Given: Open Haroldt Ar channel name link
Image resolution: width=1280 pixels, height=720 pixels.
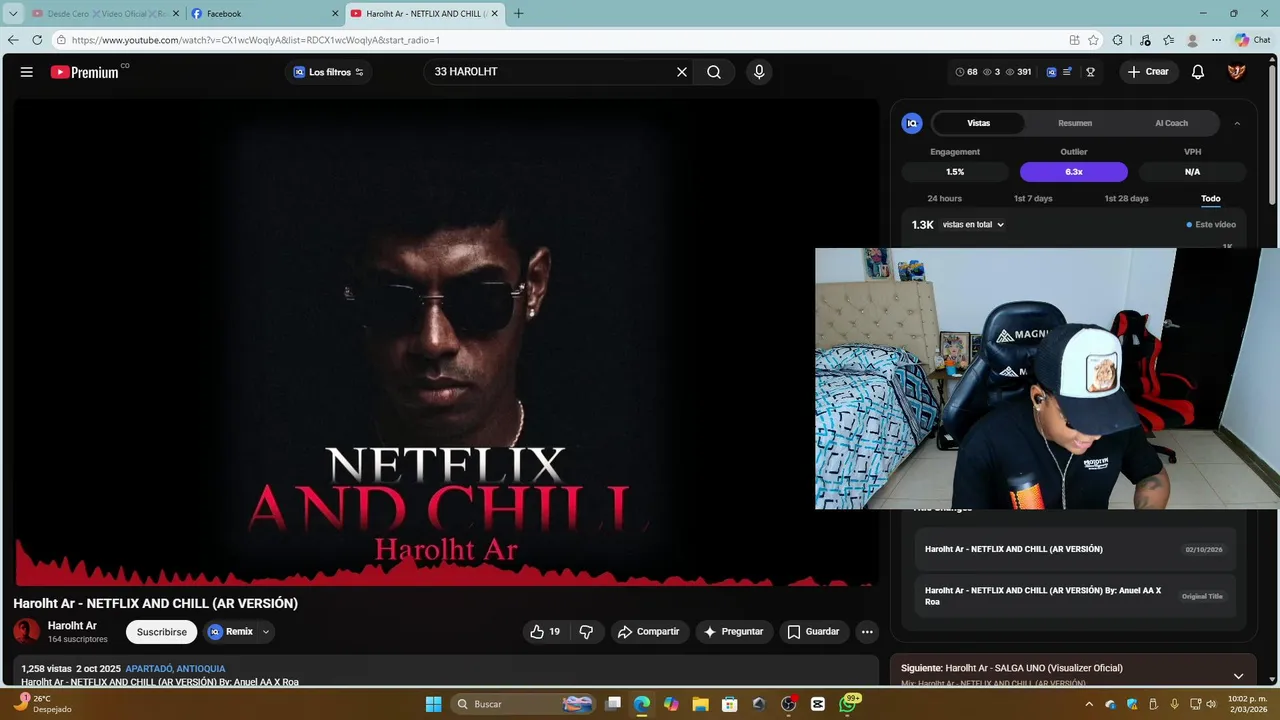Looking at the screenshot, I should tap(72, 626).
